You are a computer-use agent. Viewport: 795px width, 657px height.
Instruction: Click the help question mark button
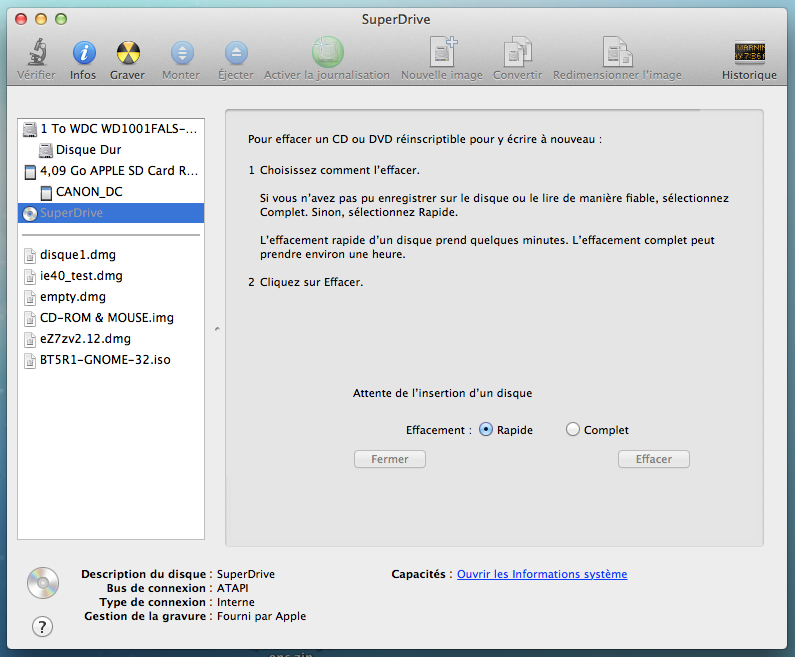point(42,627)
